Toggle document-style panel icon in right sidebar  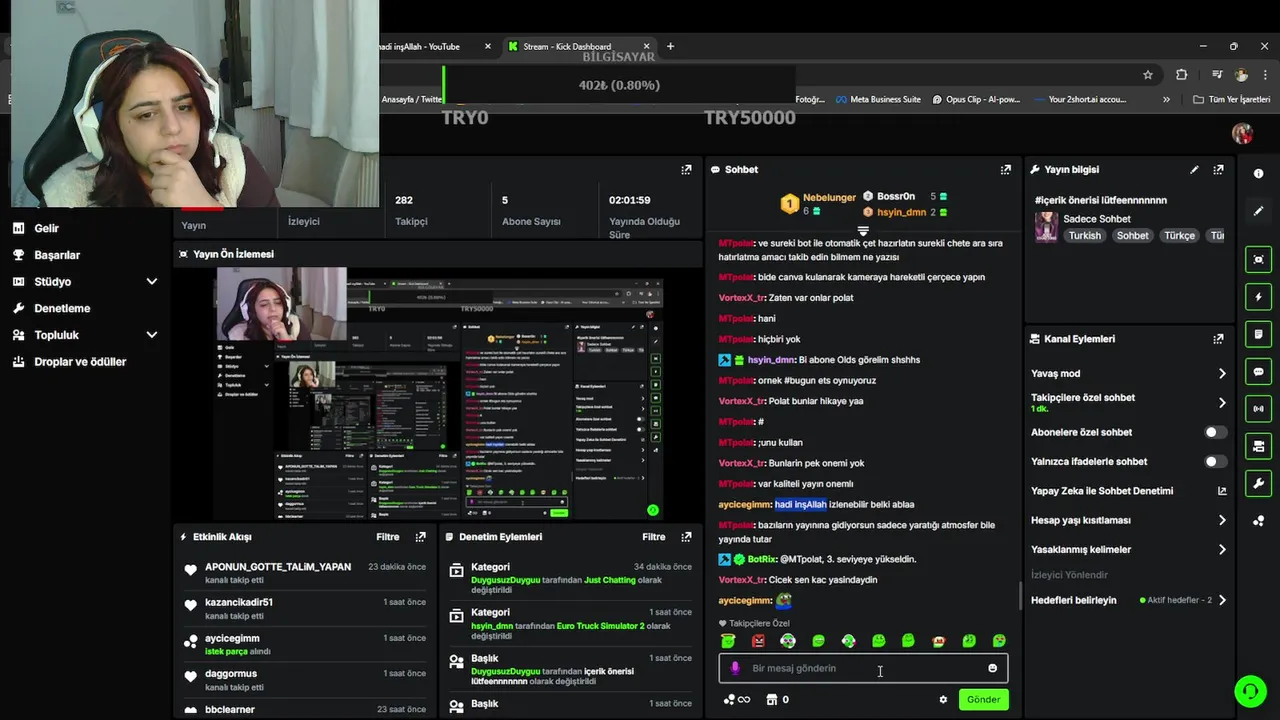[x=1258, y=334]
